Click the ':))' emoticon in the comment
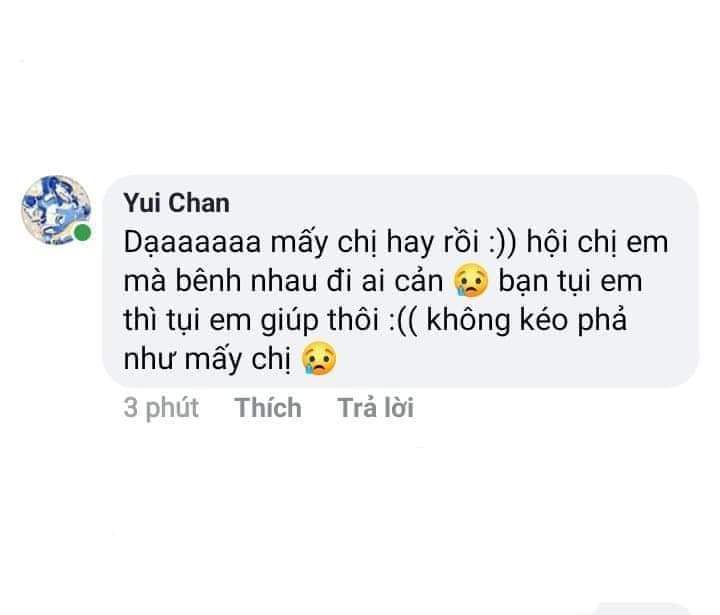The height and width of the screenshot is (615, 720). pyautogui.click(x=502, y=242)
